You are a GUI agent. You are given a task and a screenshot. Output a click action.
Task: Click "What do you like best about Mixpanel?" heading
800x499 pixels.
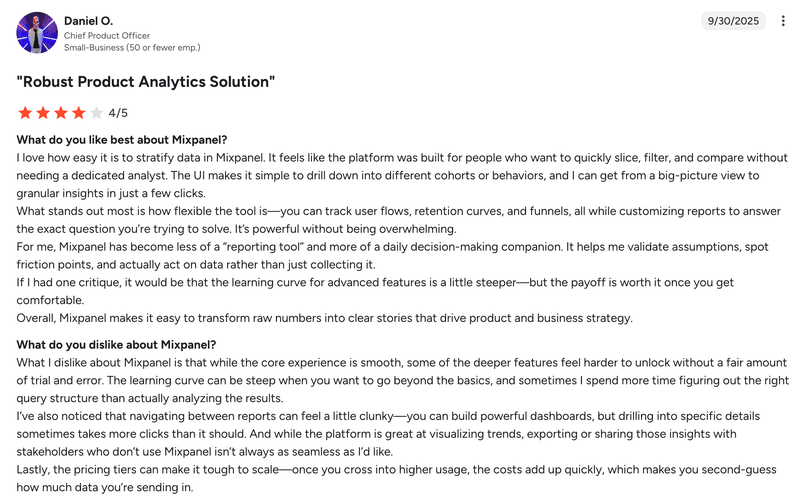tap(121, 140)
